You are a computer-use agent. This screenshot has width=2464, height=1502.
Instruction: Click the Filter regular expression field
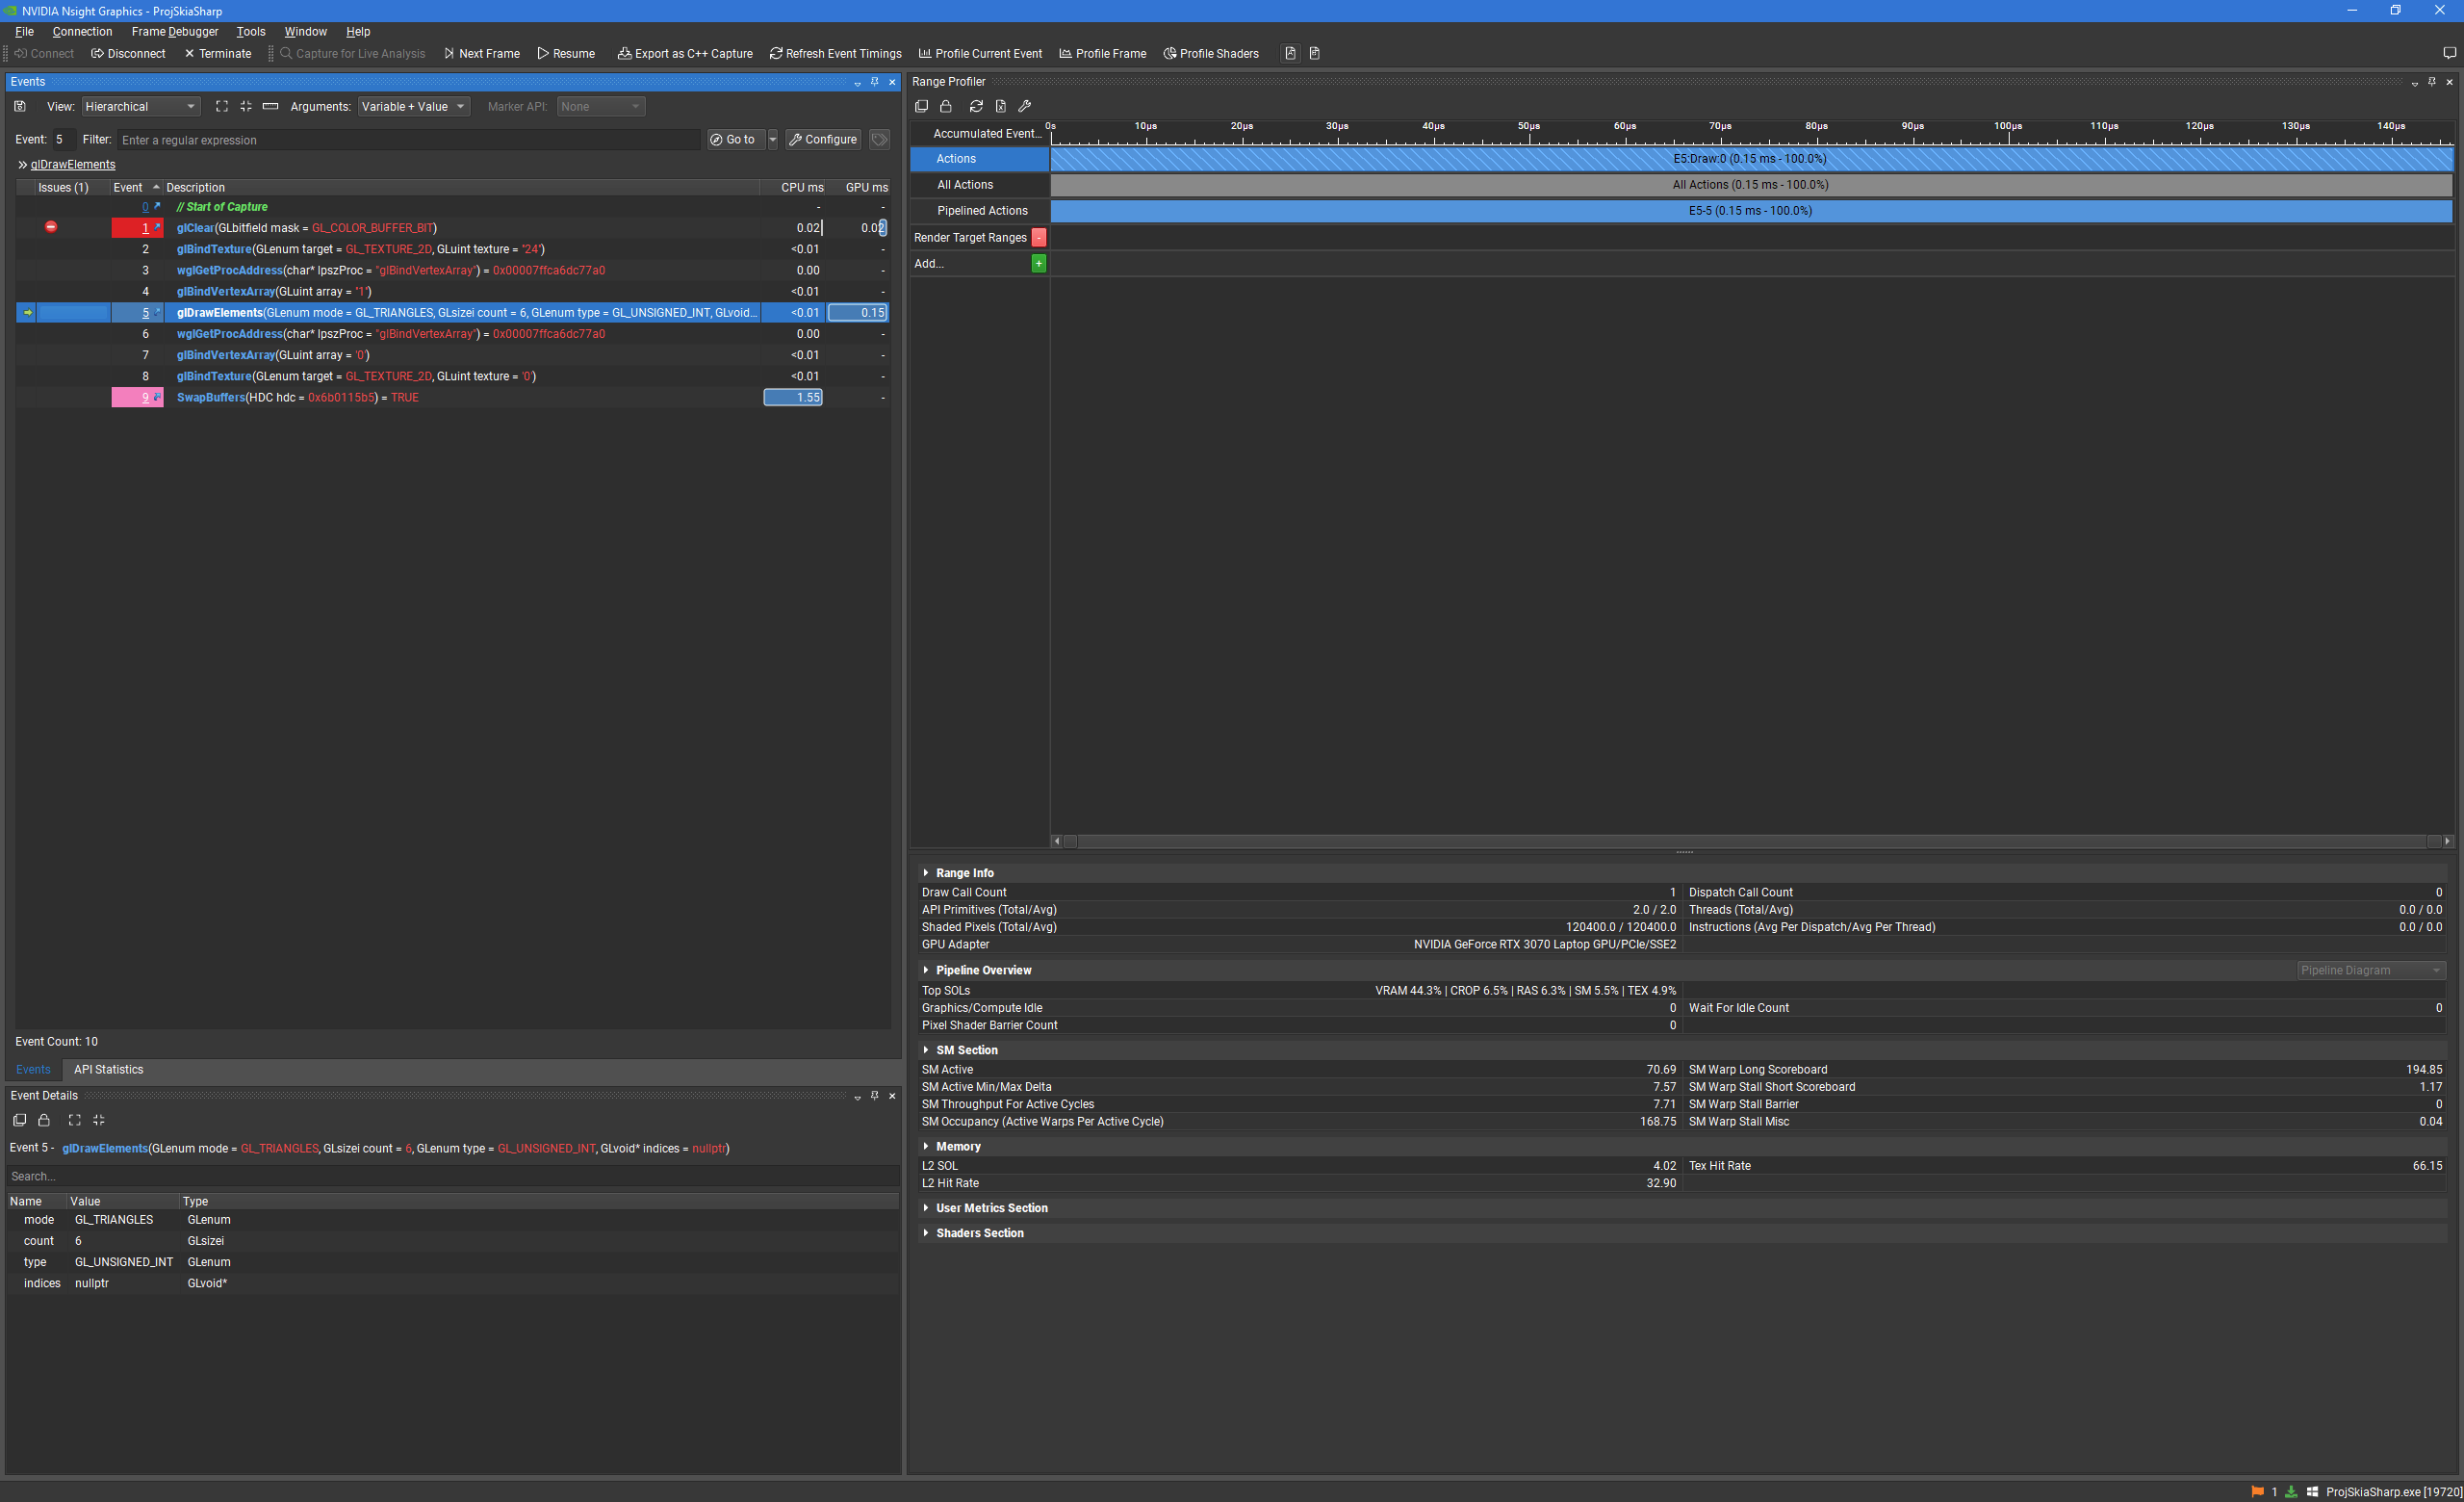[408, 140]
